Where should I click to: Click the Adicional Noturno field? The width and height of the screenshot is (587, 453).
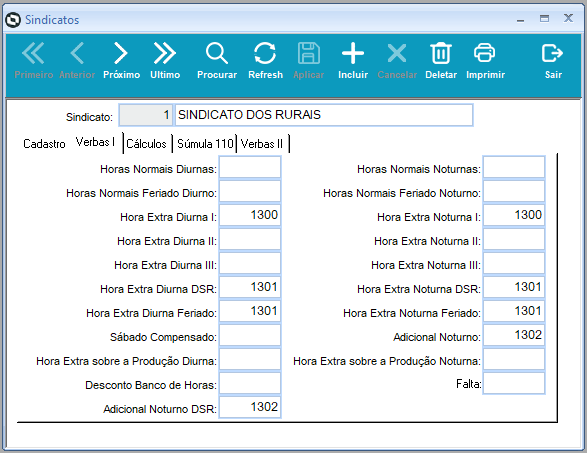pos(514,335)
